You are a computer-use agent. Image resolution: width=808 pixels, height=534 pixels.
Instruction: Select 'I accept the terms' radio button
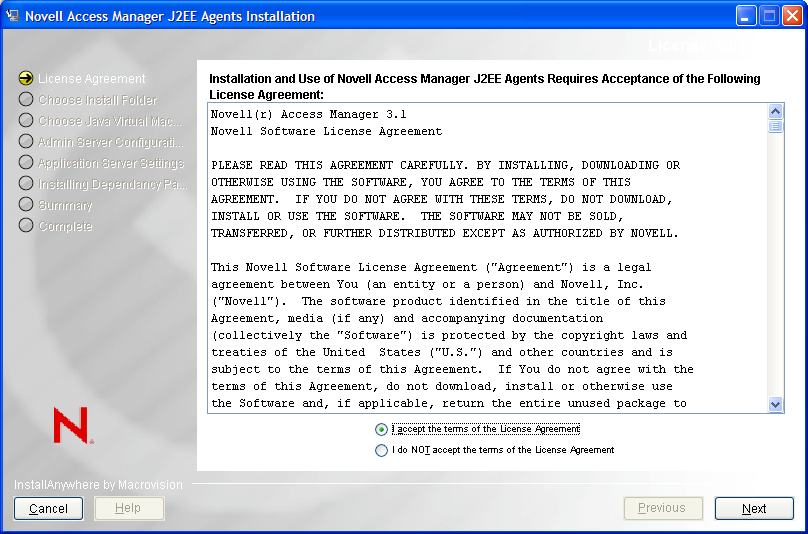pyautogui.click(x=381, y=429)
